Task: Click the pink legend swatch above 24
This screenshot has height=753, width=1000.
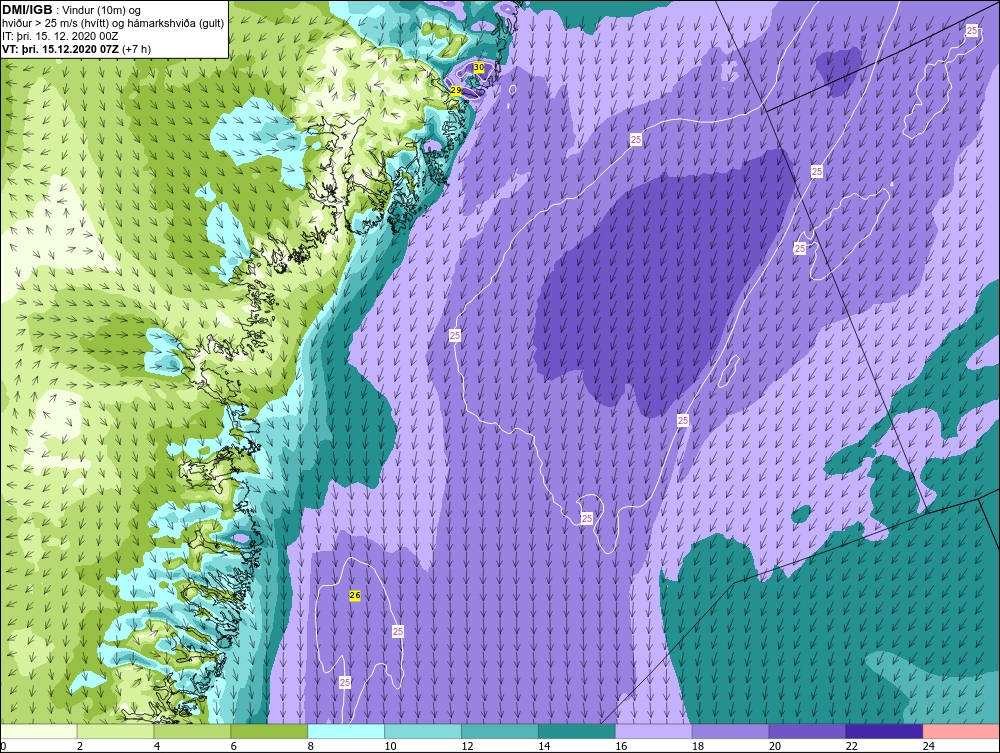Action: (961, 731)
